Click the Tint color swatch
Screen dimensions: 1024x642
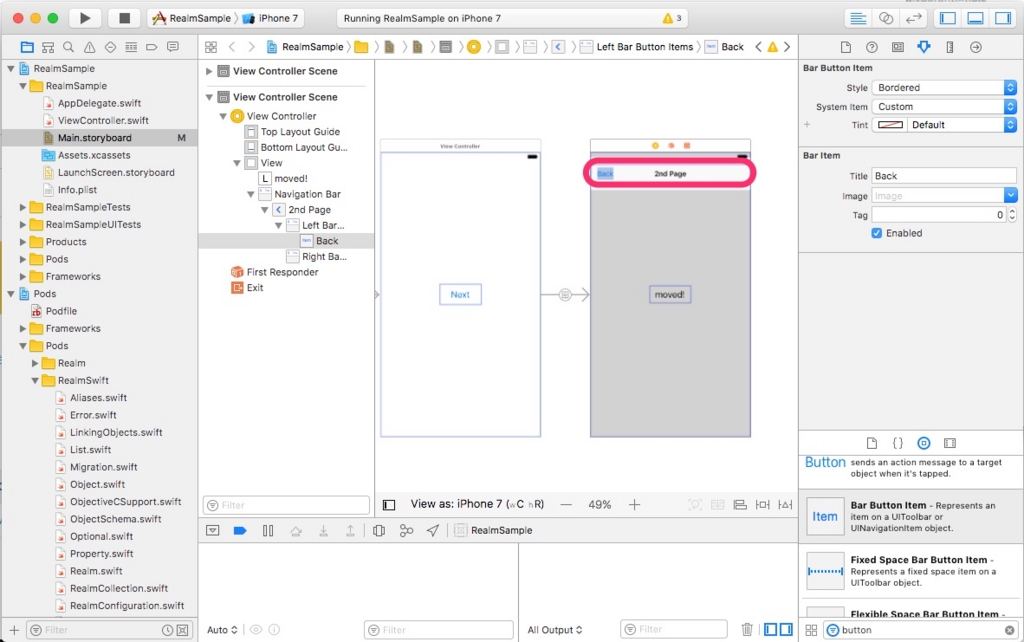890,125
